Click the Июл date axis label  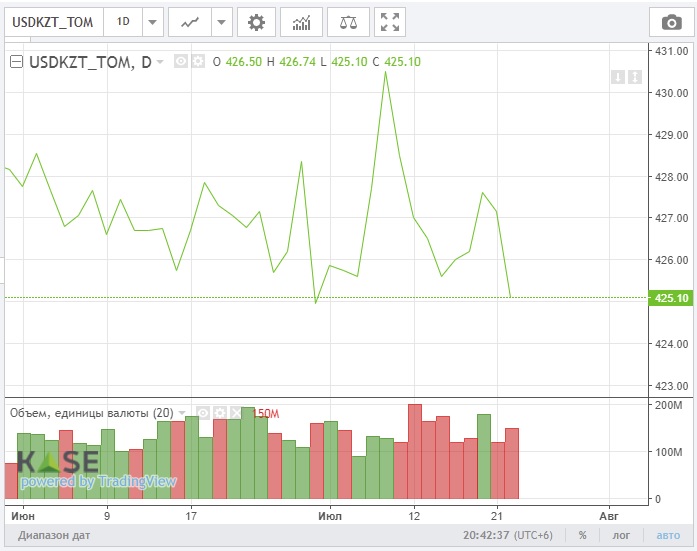[330, 516]
